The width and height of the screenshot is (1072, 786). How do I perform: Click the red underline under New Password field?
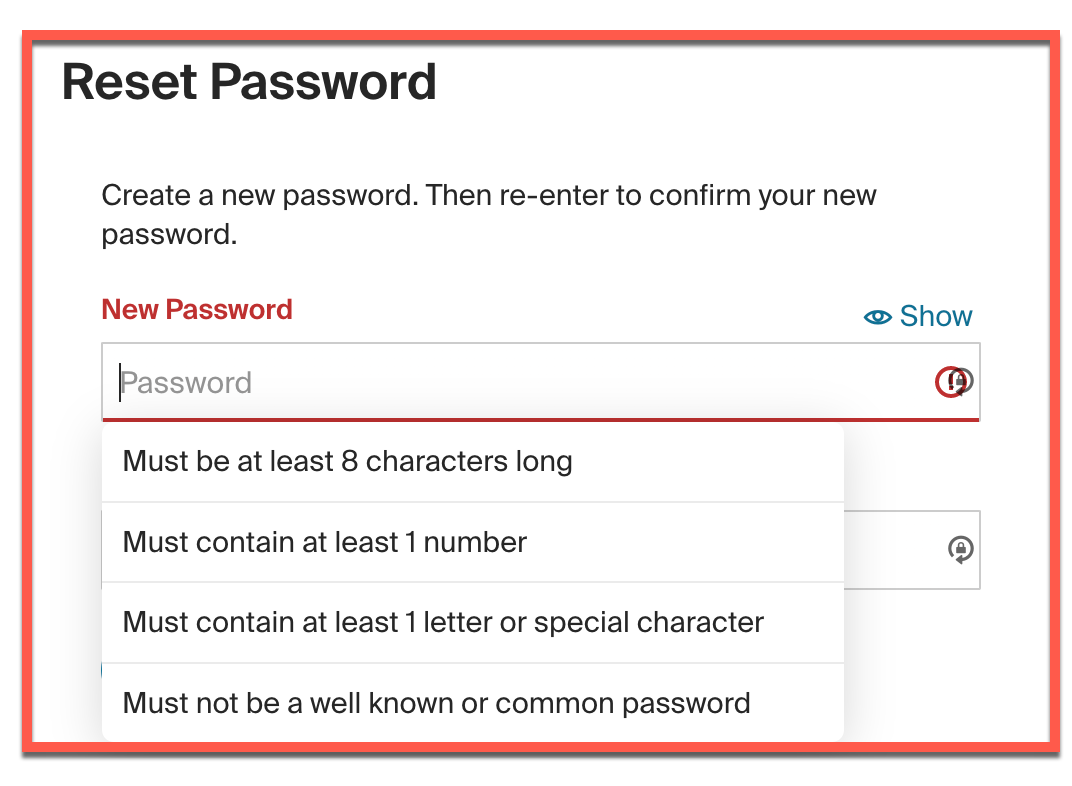(540, 420)
